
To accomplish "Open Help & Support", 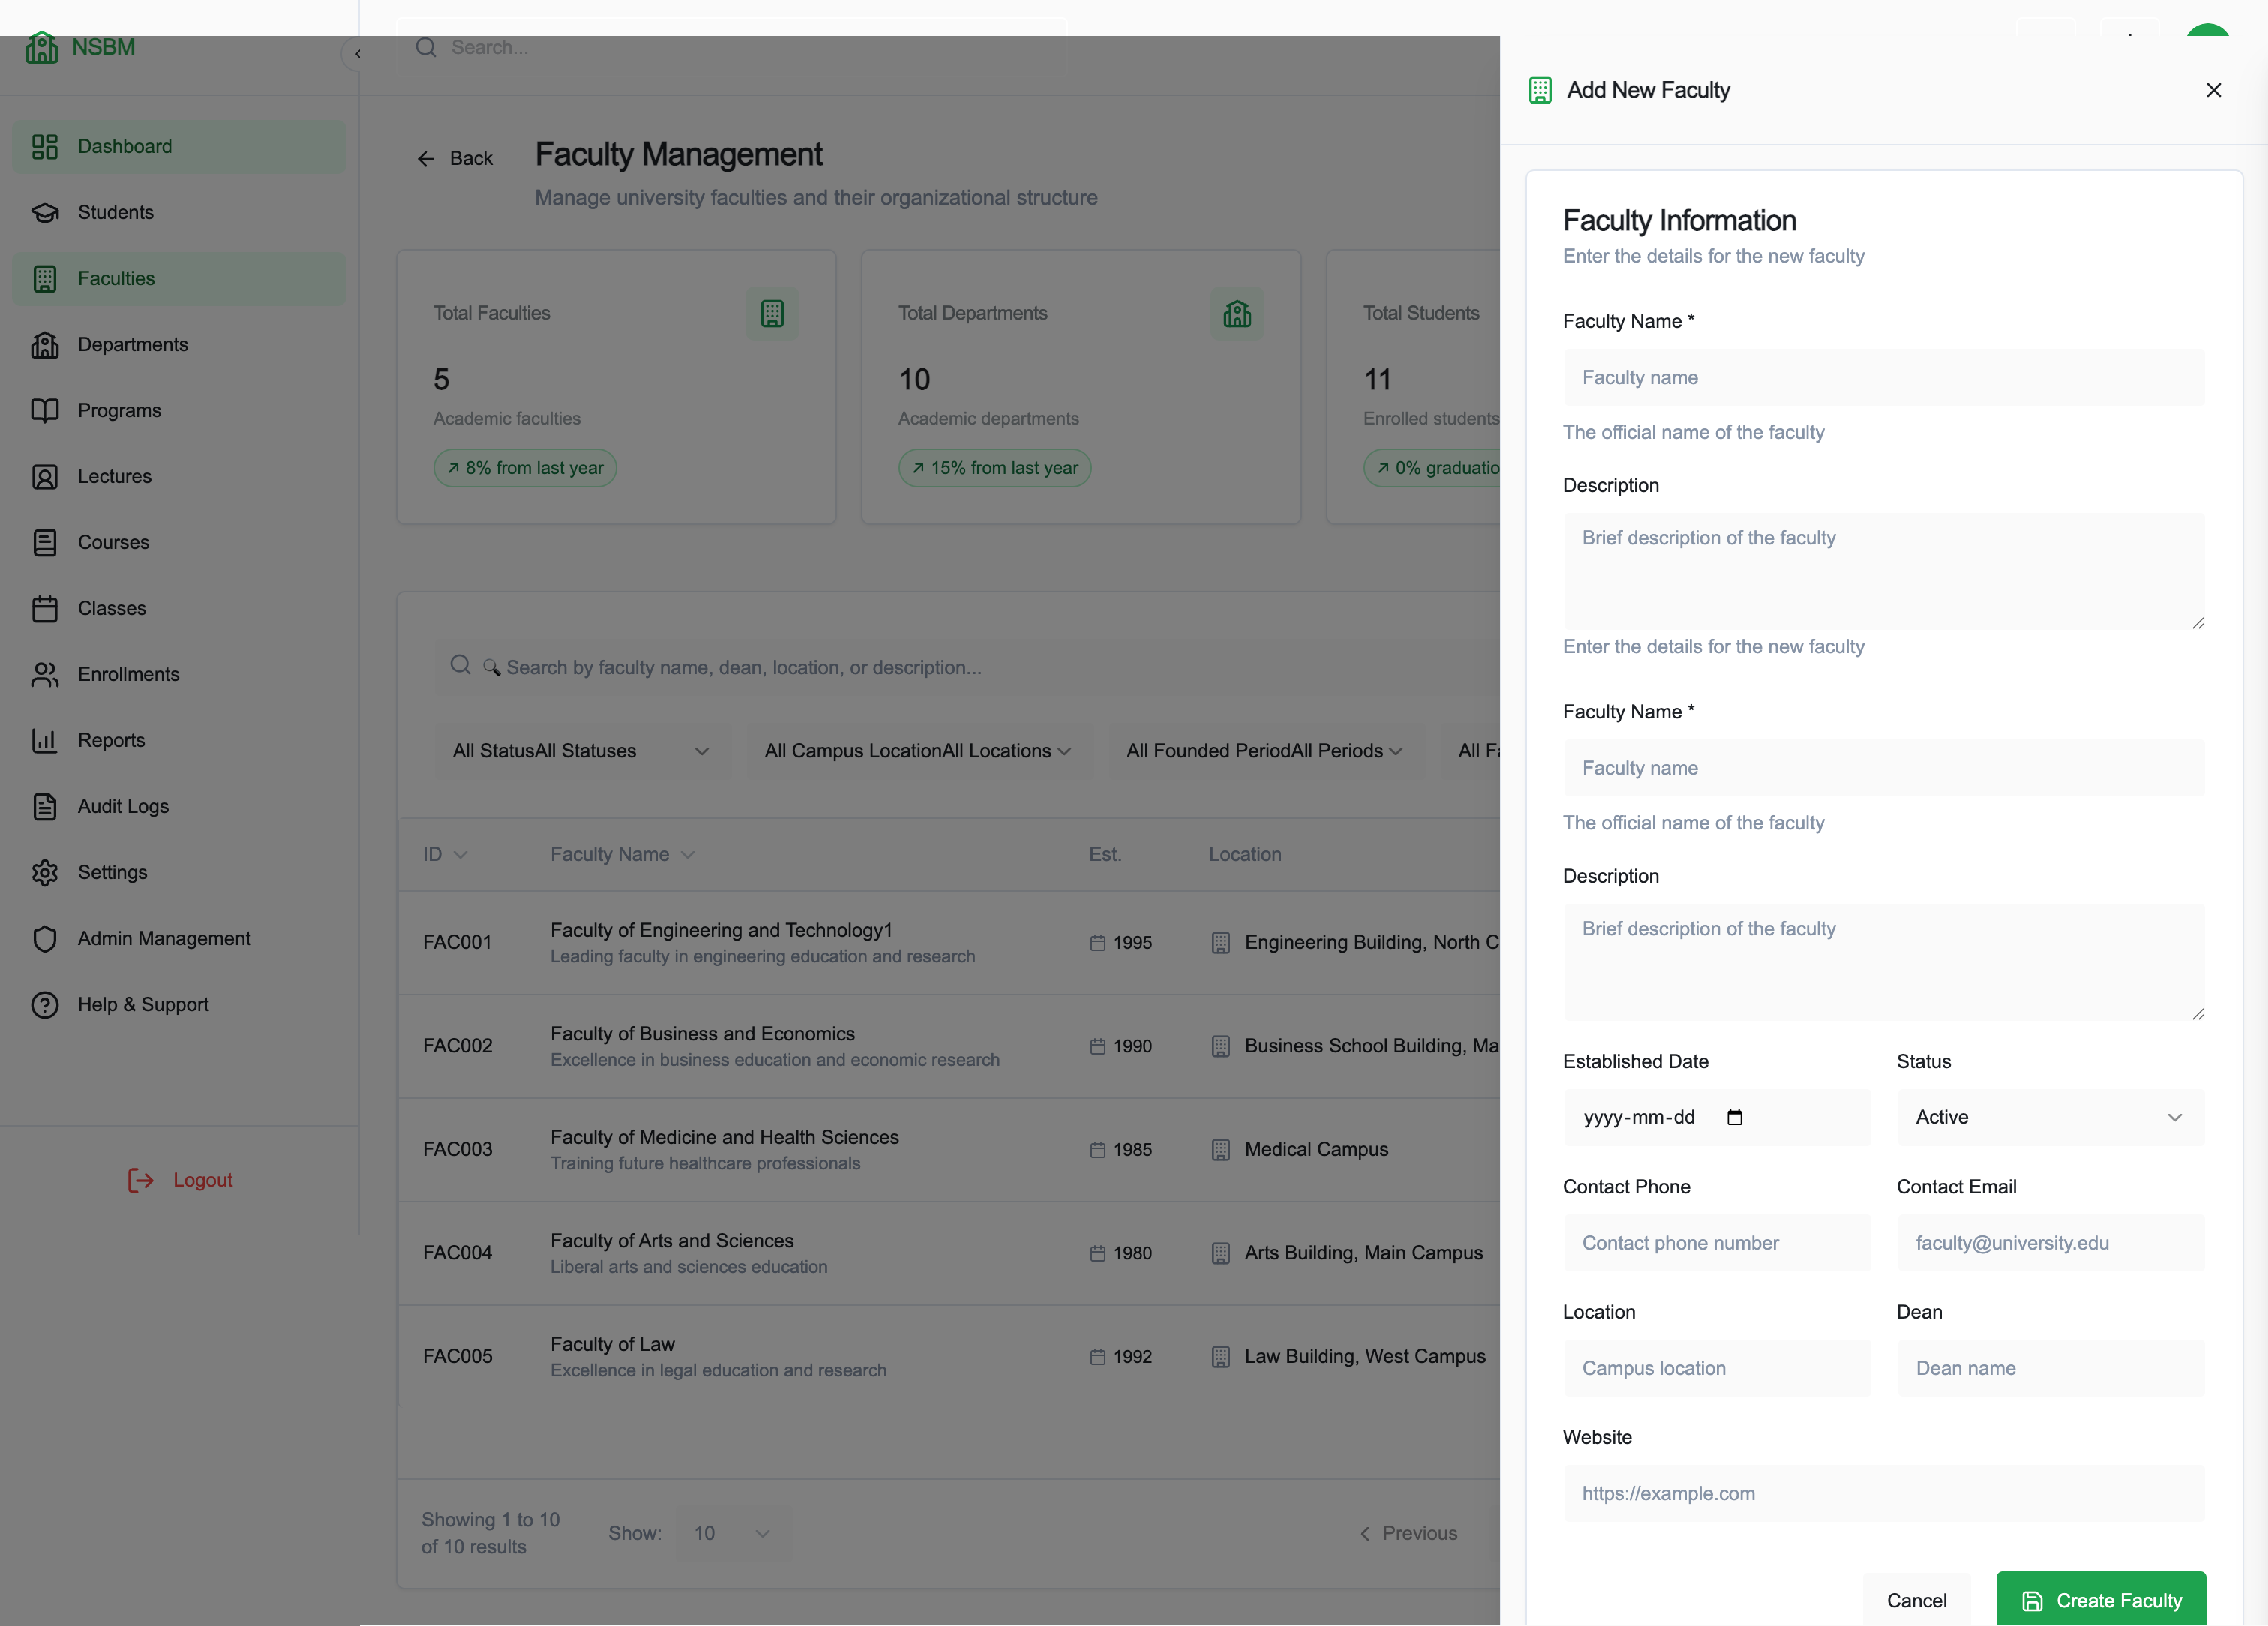I will pyautogui.click(x=142, y=1004).
